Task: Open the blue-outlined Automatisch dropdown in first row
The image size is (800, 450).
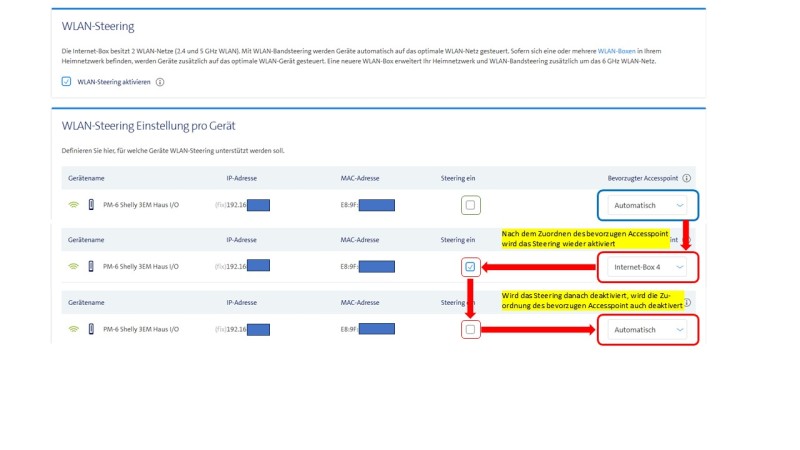Action: coord(648,205)
